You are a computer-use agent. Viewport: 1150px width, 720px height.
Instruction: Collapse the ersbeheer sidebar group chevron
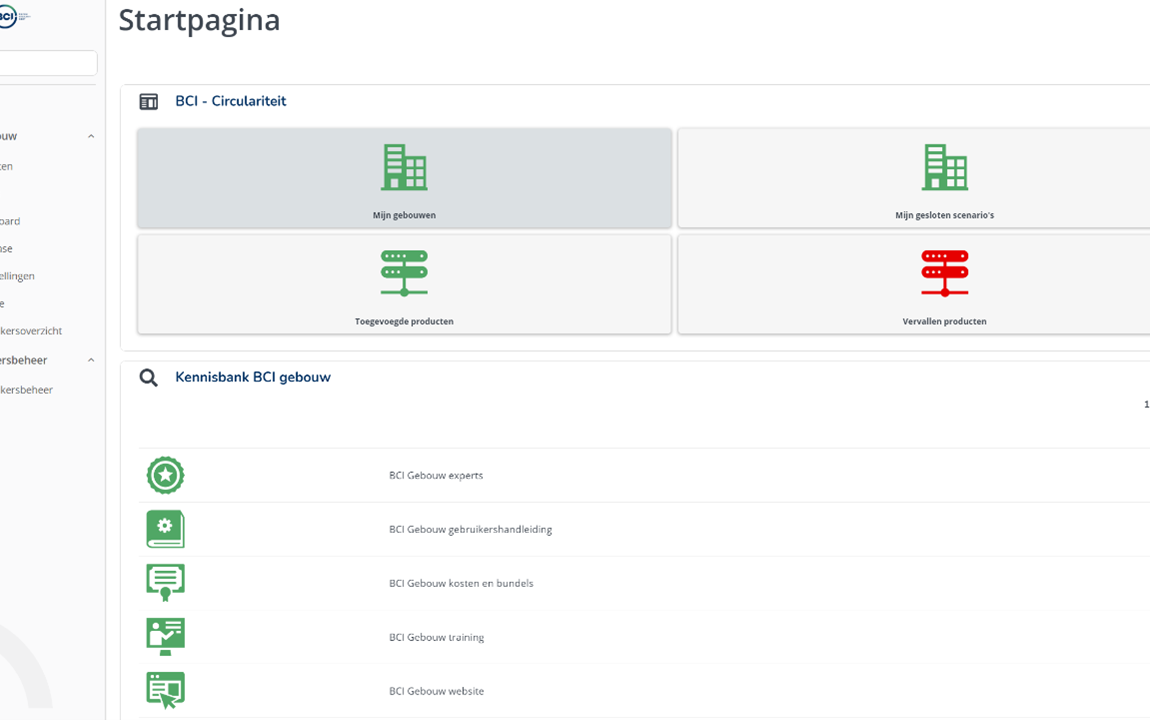coord(91,360)
